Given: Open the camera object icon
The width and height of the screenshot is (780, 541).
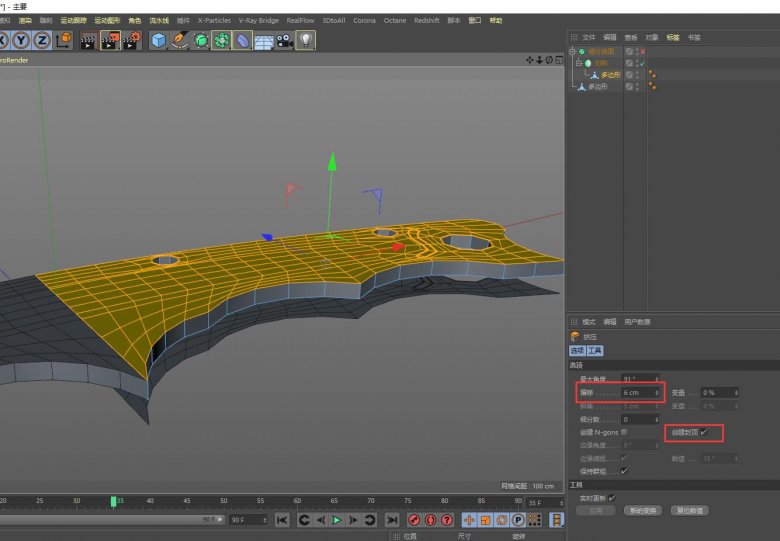Looking at the screenshot, I should [285, 40].
